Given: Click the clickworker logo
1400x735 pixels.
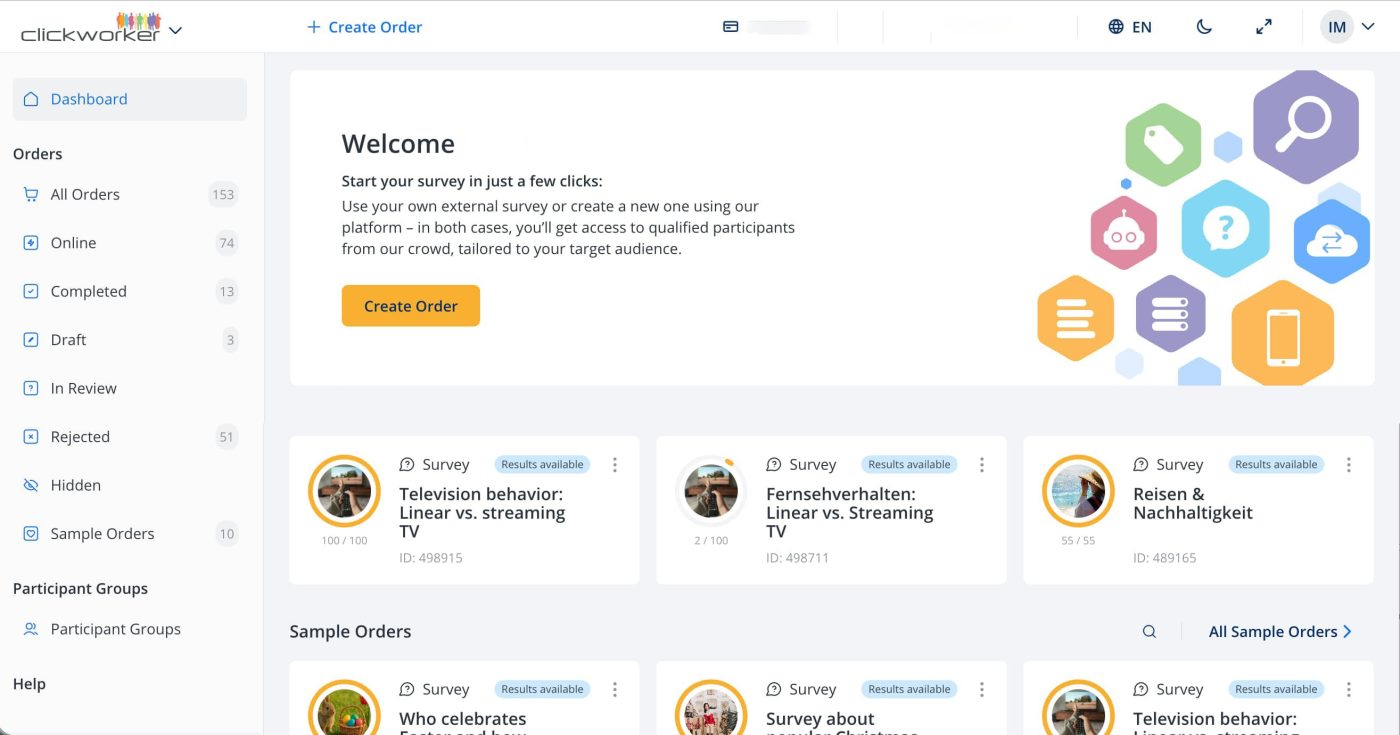Looking at the screenshot, I should tap(90, 27).
